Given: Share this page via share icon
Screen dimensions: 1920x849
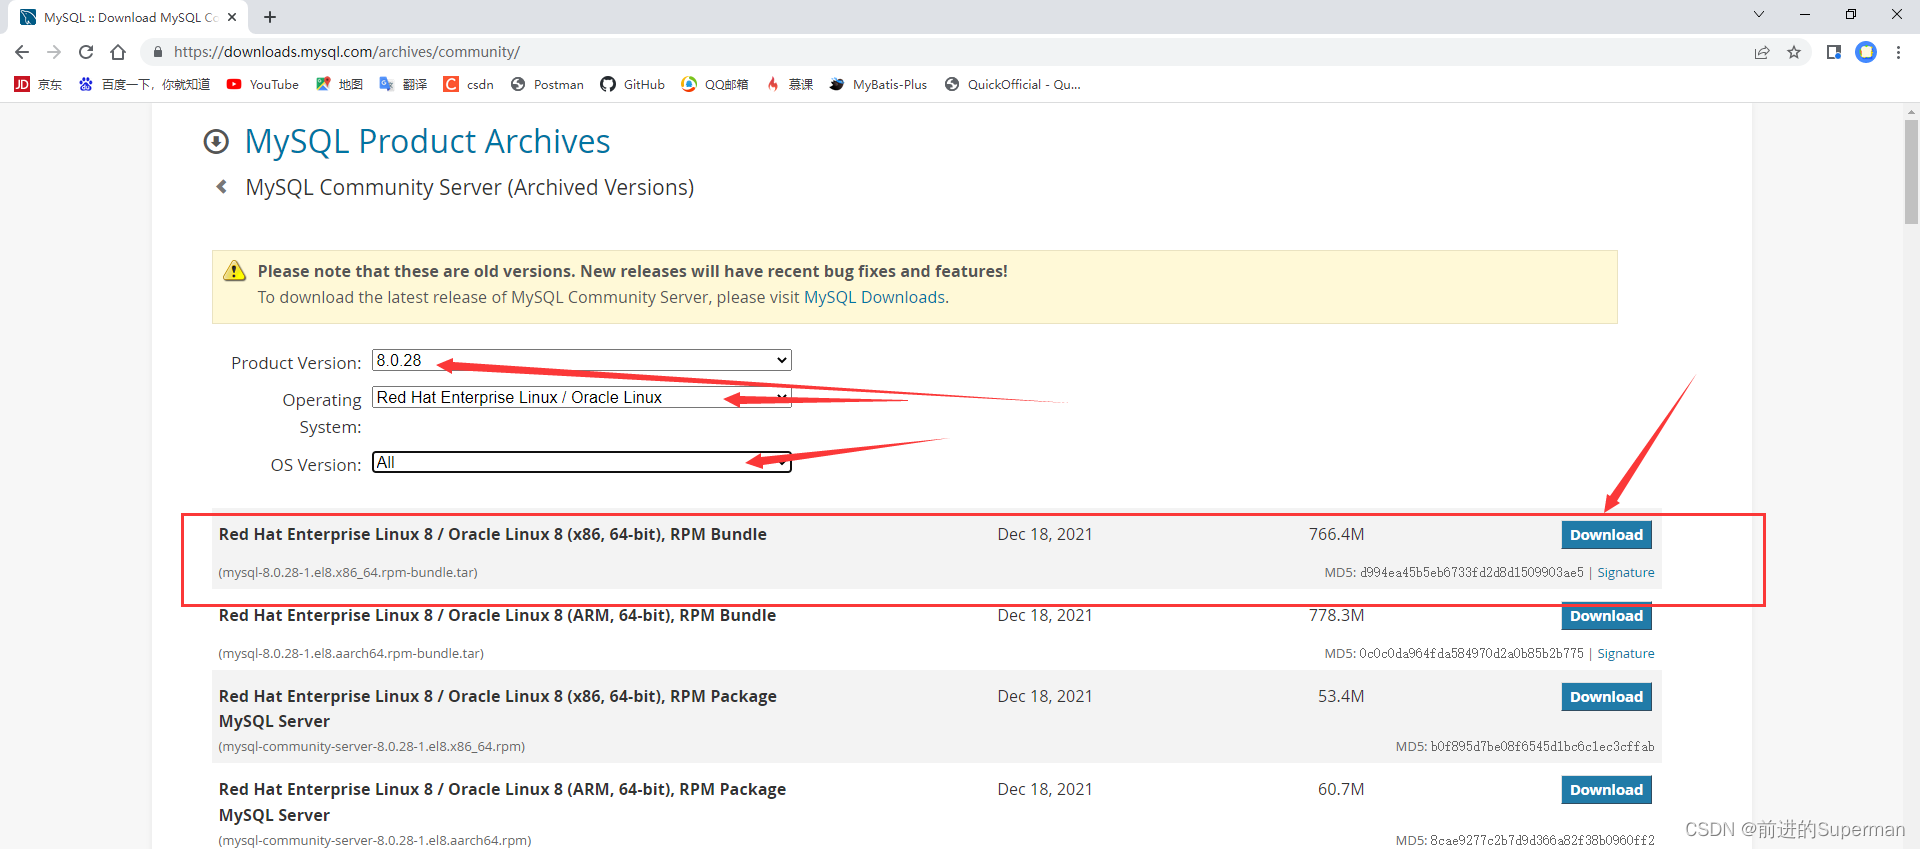Looking at the screenshot, I should coord(1762,52).
